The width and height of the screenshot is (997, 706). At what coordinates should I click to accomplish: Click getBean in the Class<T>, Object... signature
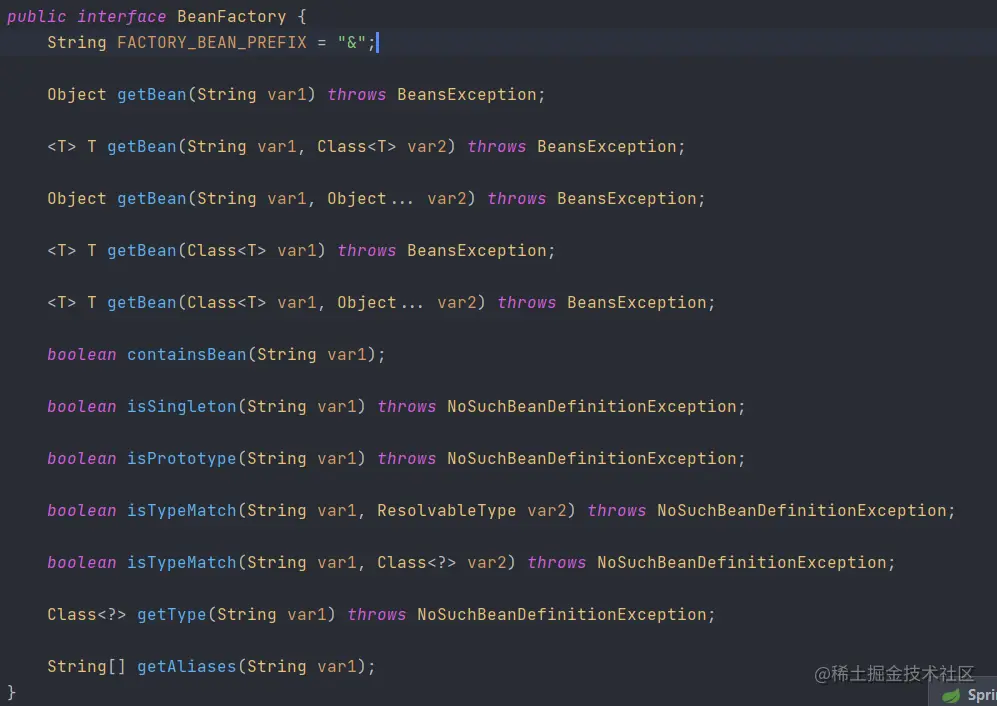coord(142,303)
